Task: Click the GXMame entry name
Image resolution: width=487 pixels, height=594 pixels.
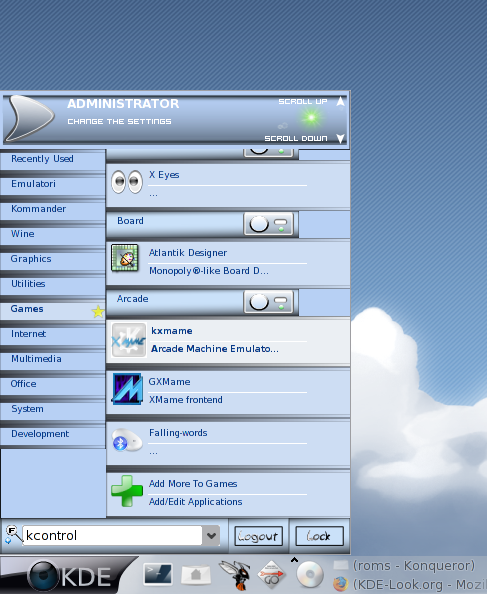Action: point(169,382)
